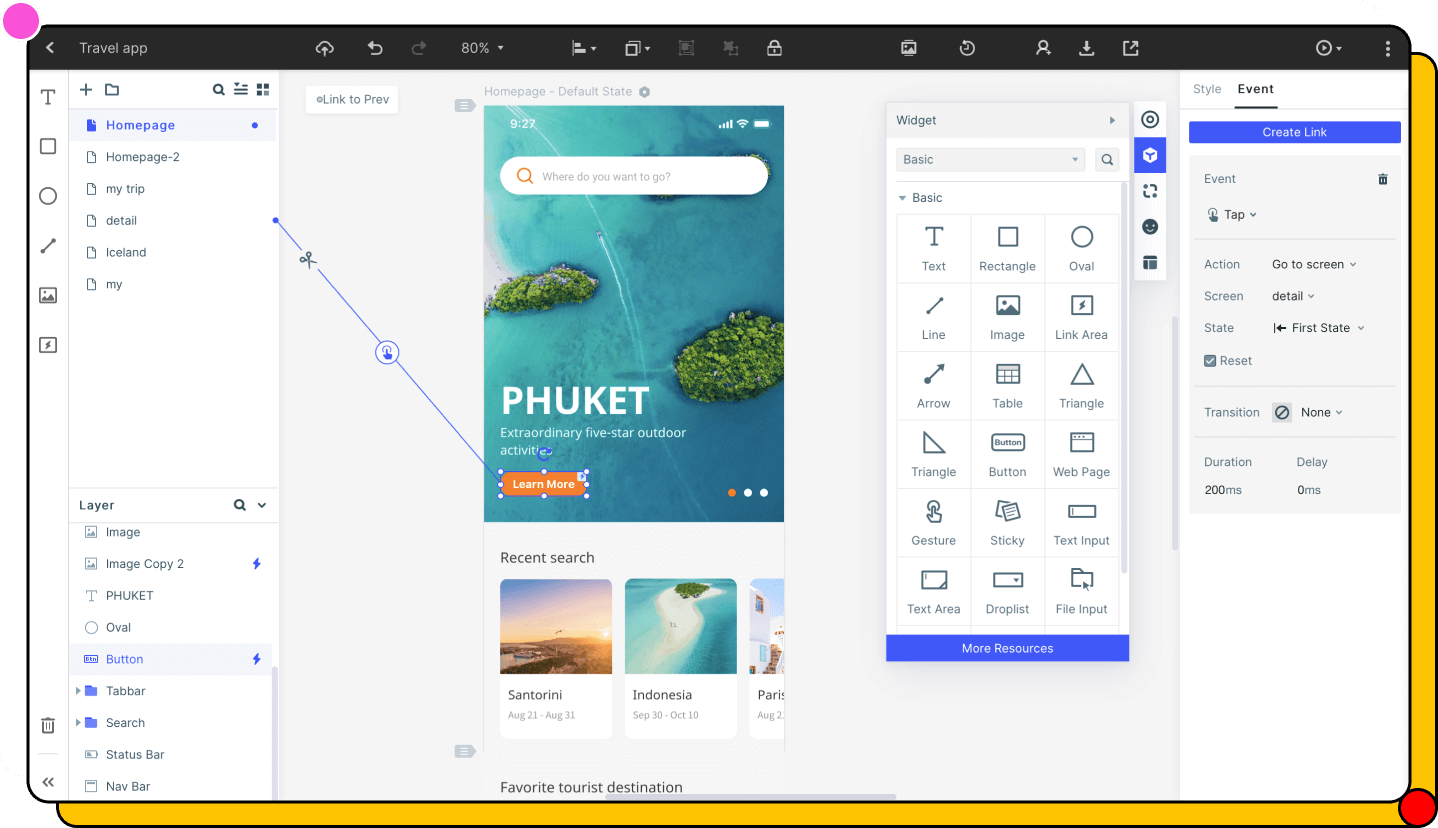Open the Image tool in left sidebar
This screenshot has height=828, width=1438.
coord(47,295)
